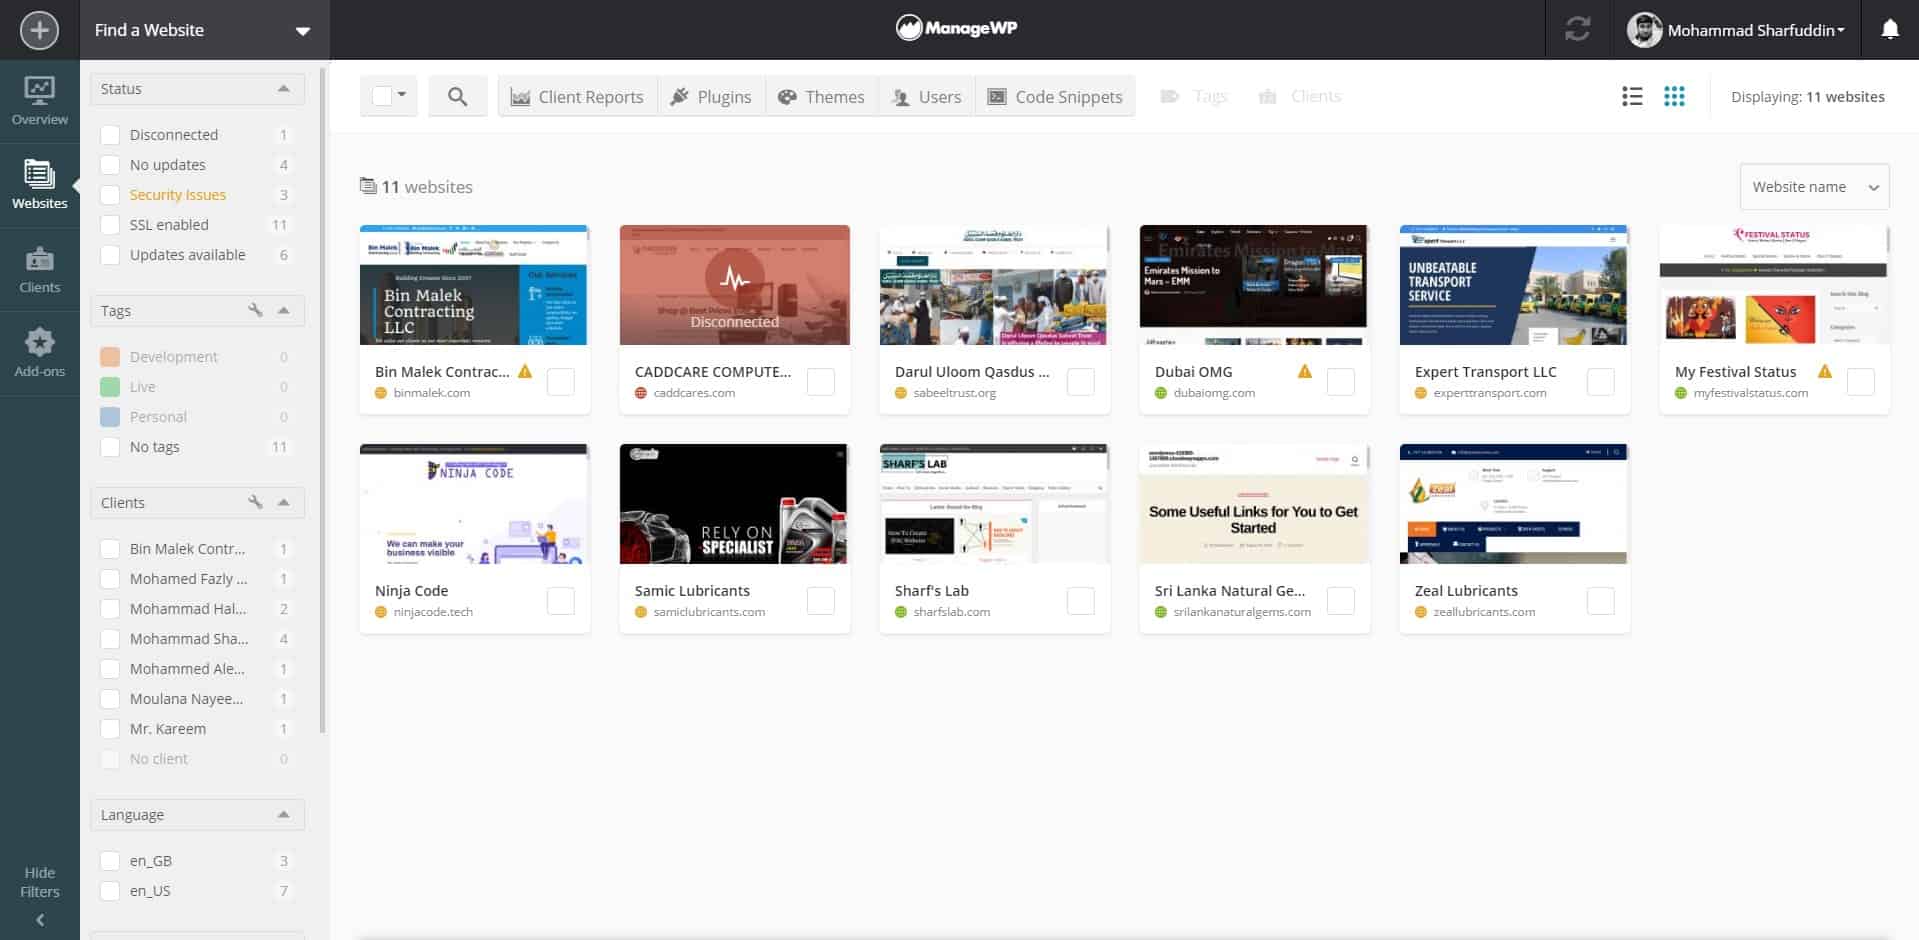
Task: Open the Website name sort dropdown
Action: pos(1814,187)
